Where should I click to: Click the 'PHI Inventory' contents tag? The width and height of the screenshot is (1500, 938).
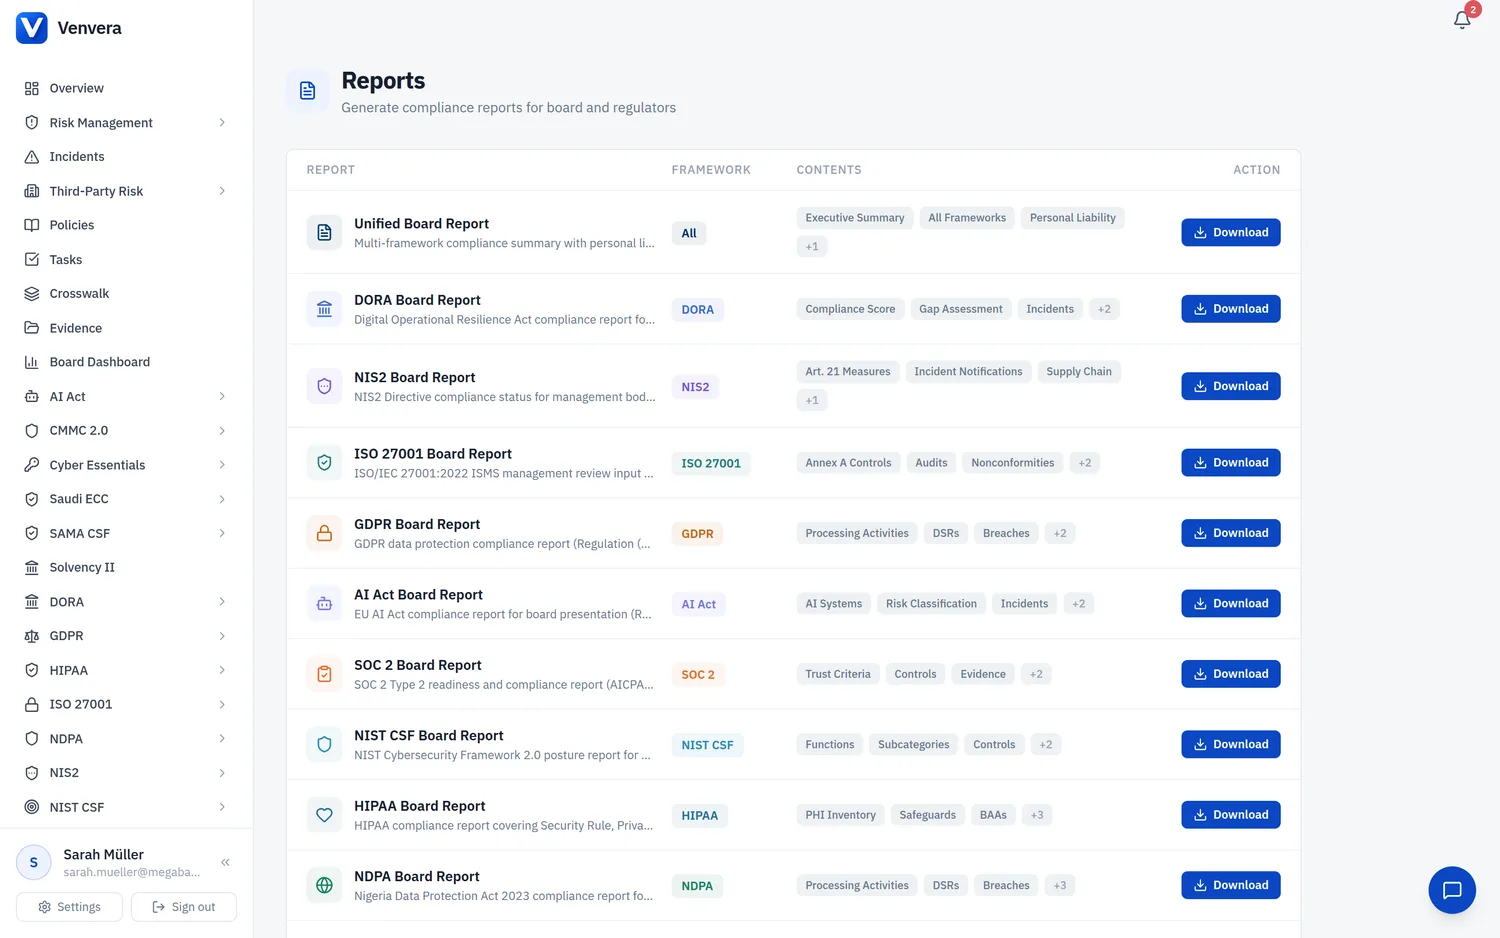(x=840, y=815)
